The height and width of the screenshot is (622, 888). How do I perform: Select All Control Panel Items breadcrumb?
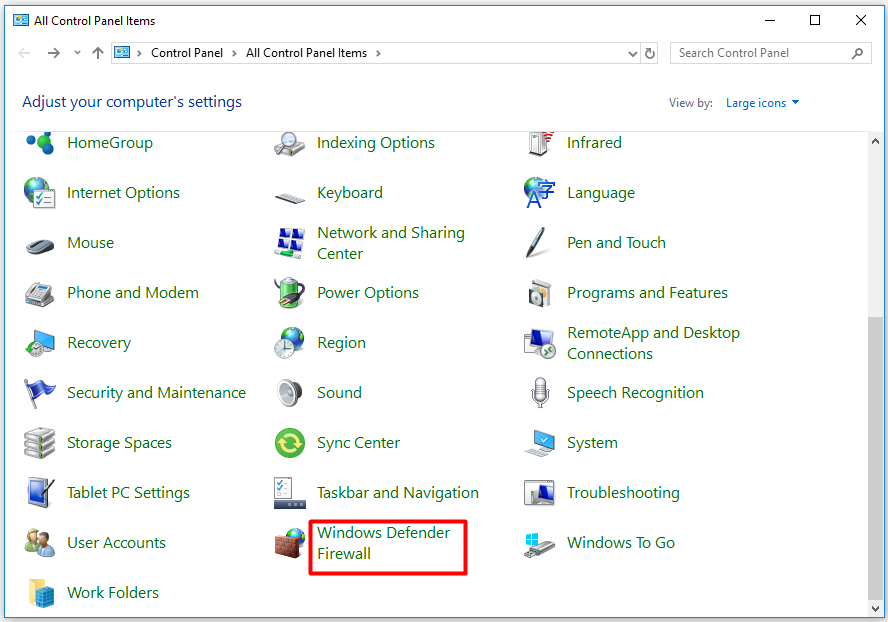click(306, 53)
